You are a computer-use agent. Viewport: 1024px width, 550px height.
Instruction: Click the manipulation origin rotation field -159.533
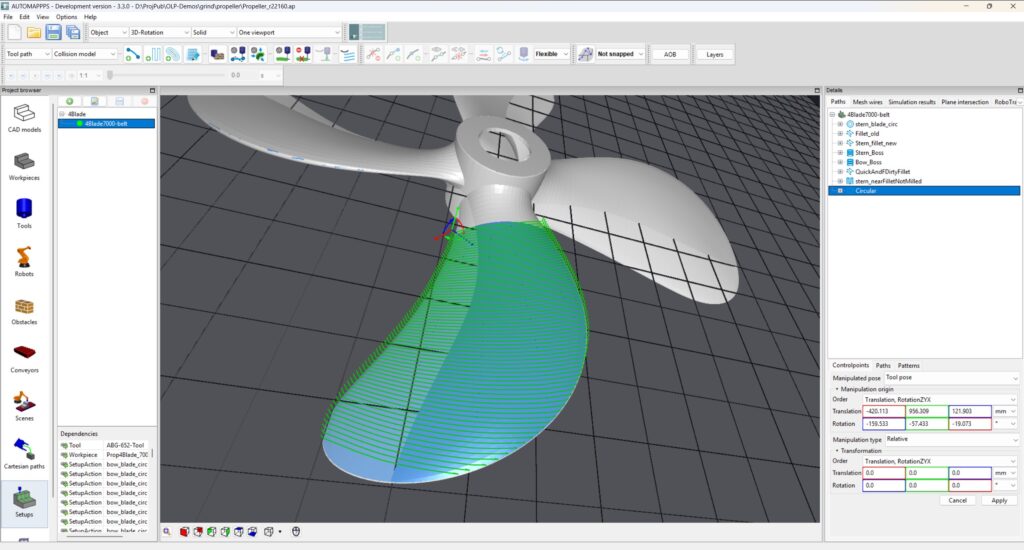click(x=884, y=424)
